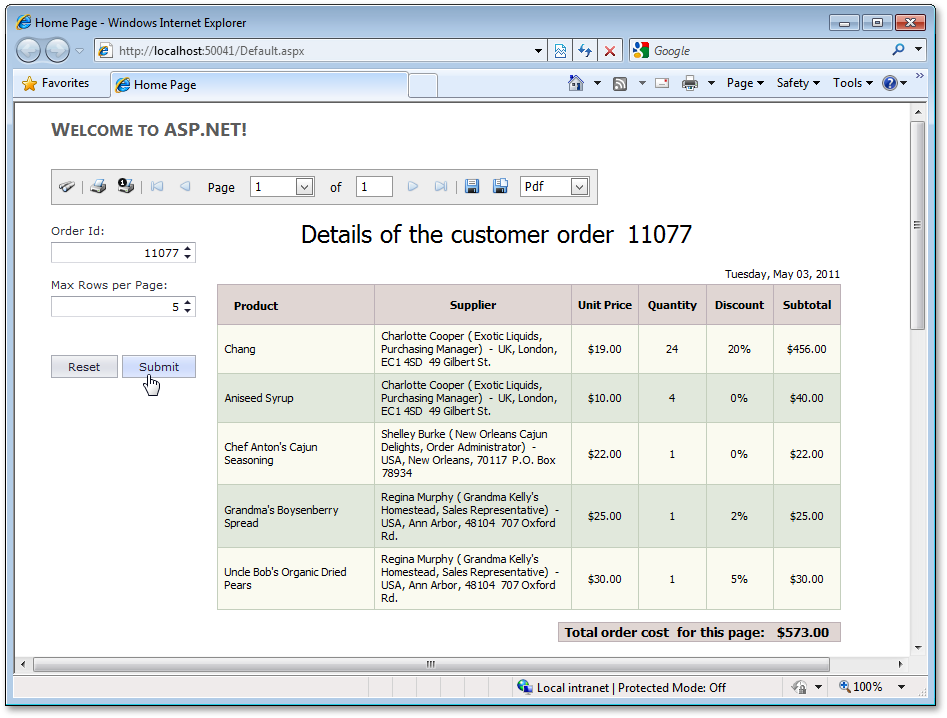Increase Order Id with up spinner arrow
The height and width of the screenshot is (718, 947).
point(188,249)
